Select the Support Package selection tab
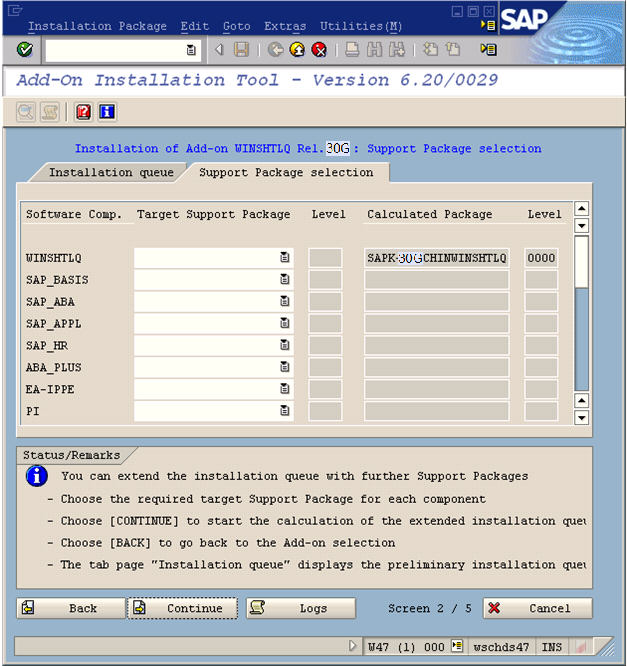Screen dimensions: 627x666 286,172
